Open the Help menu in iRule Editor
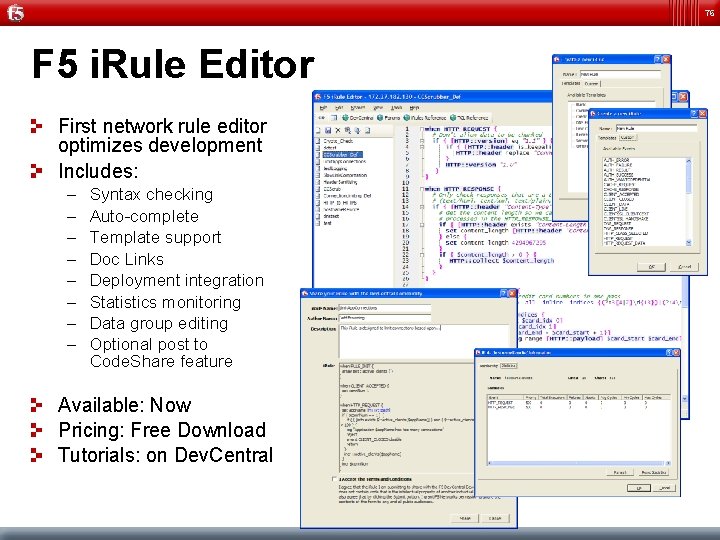This screenshot has height=540, width=720. [x=414, y=107]
